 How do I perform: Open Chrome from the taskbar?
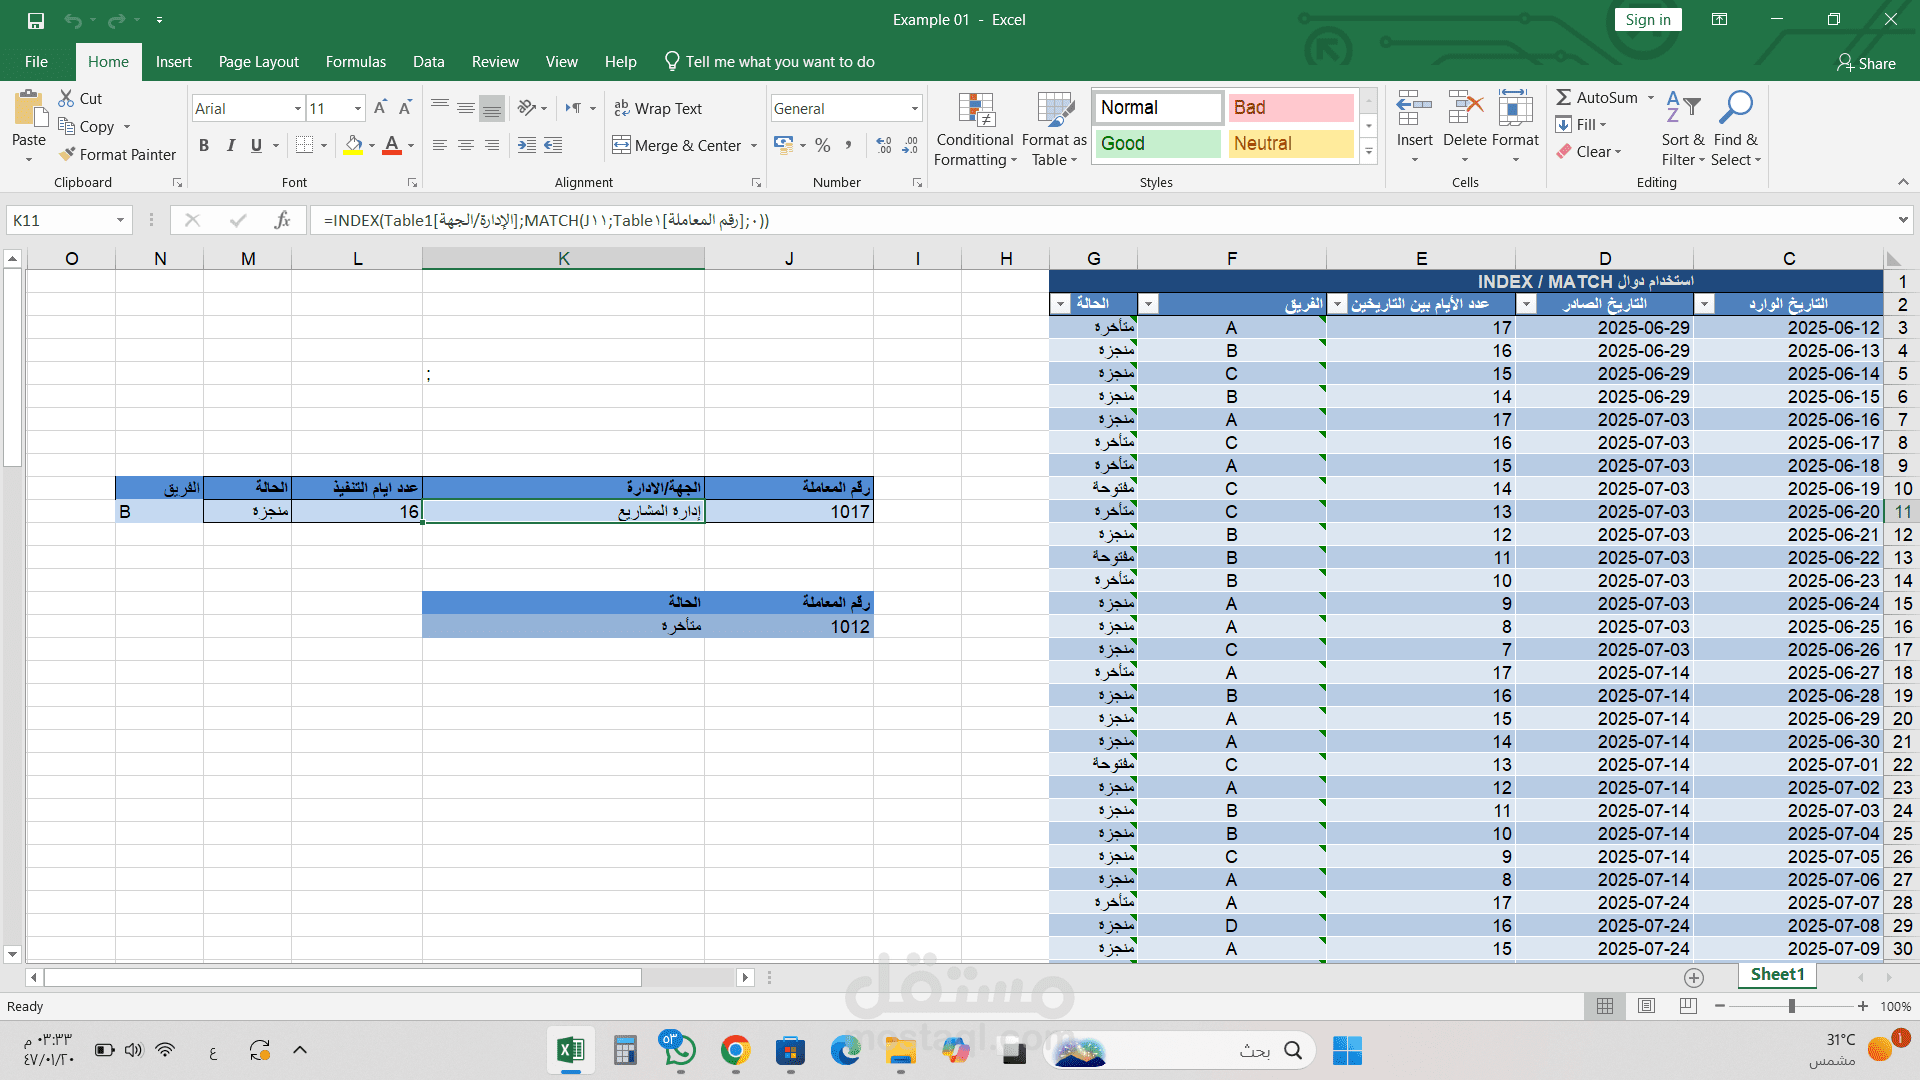click(x=735, y=1050)
